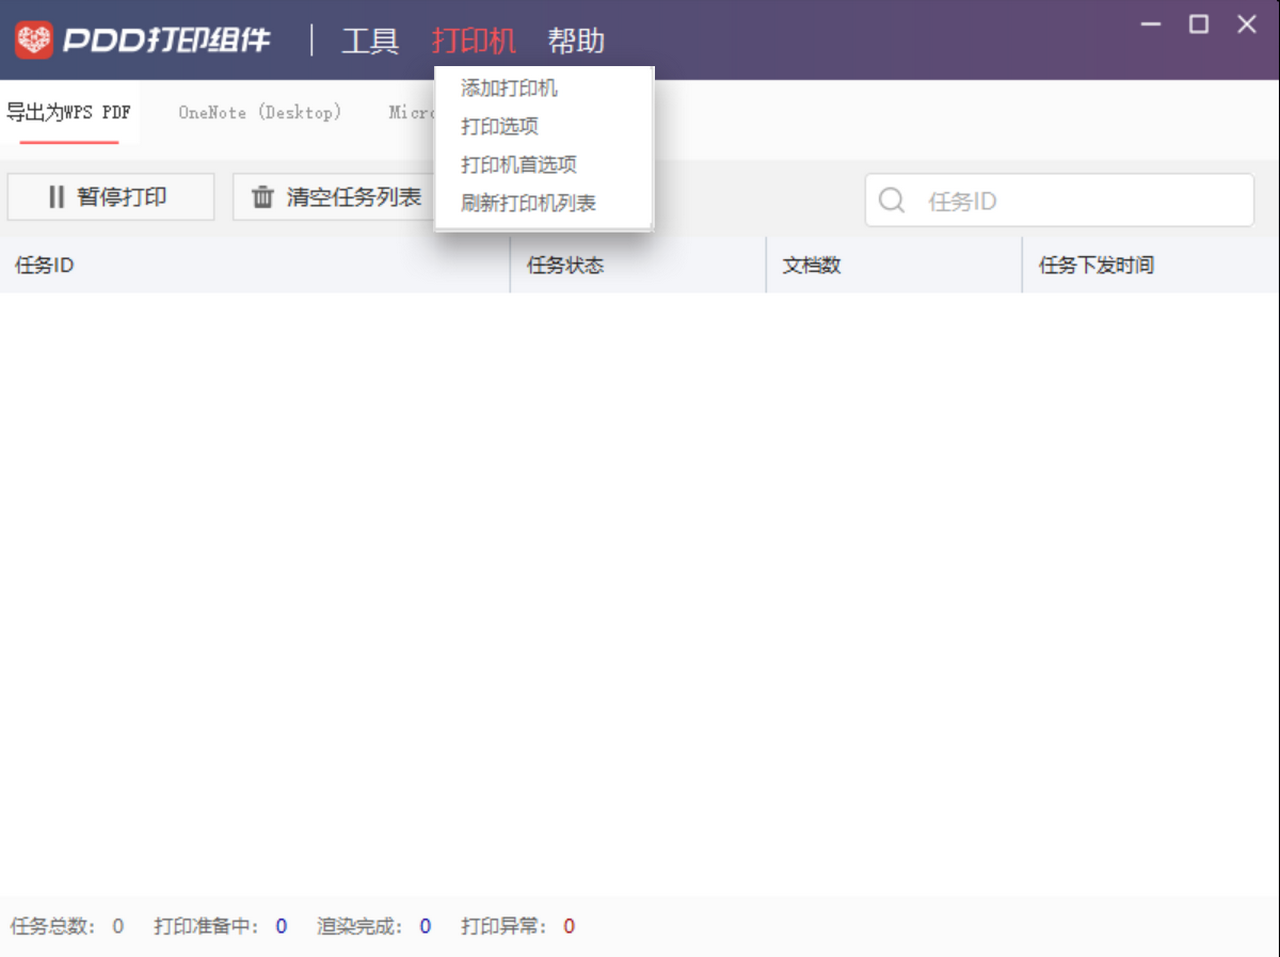The height and width of the screenshot is (957, 1280).
Task: Open 打印选项 from the printer menu
Action: 500,126
